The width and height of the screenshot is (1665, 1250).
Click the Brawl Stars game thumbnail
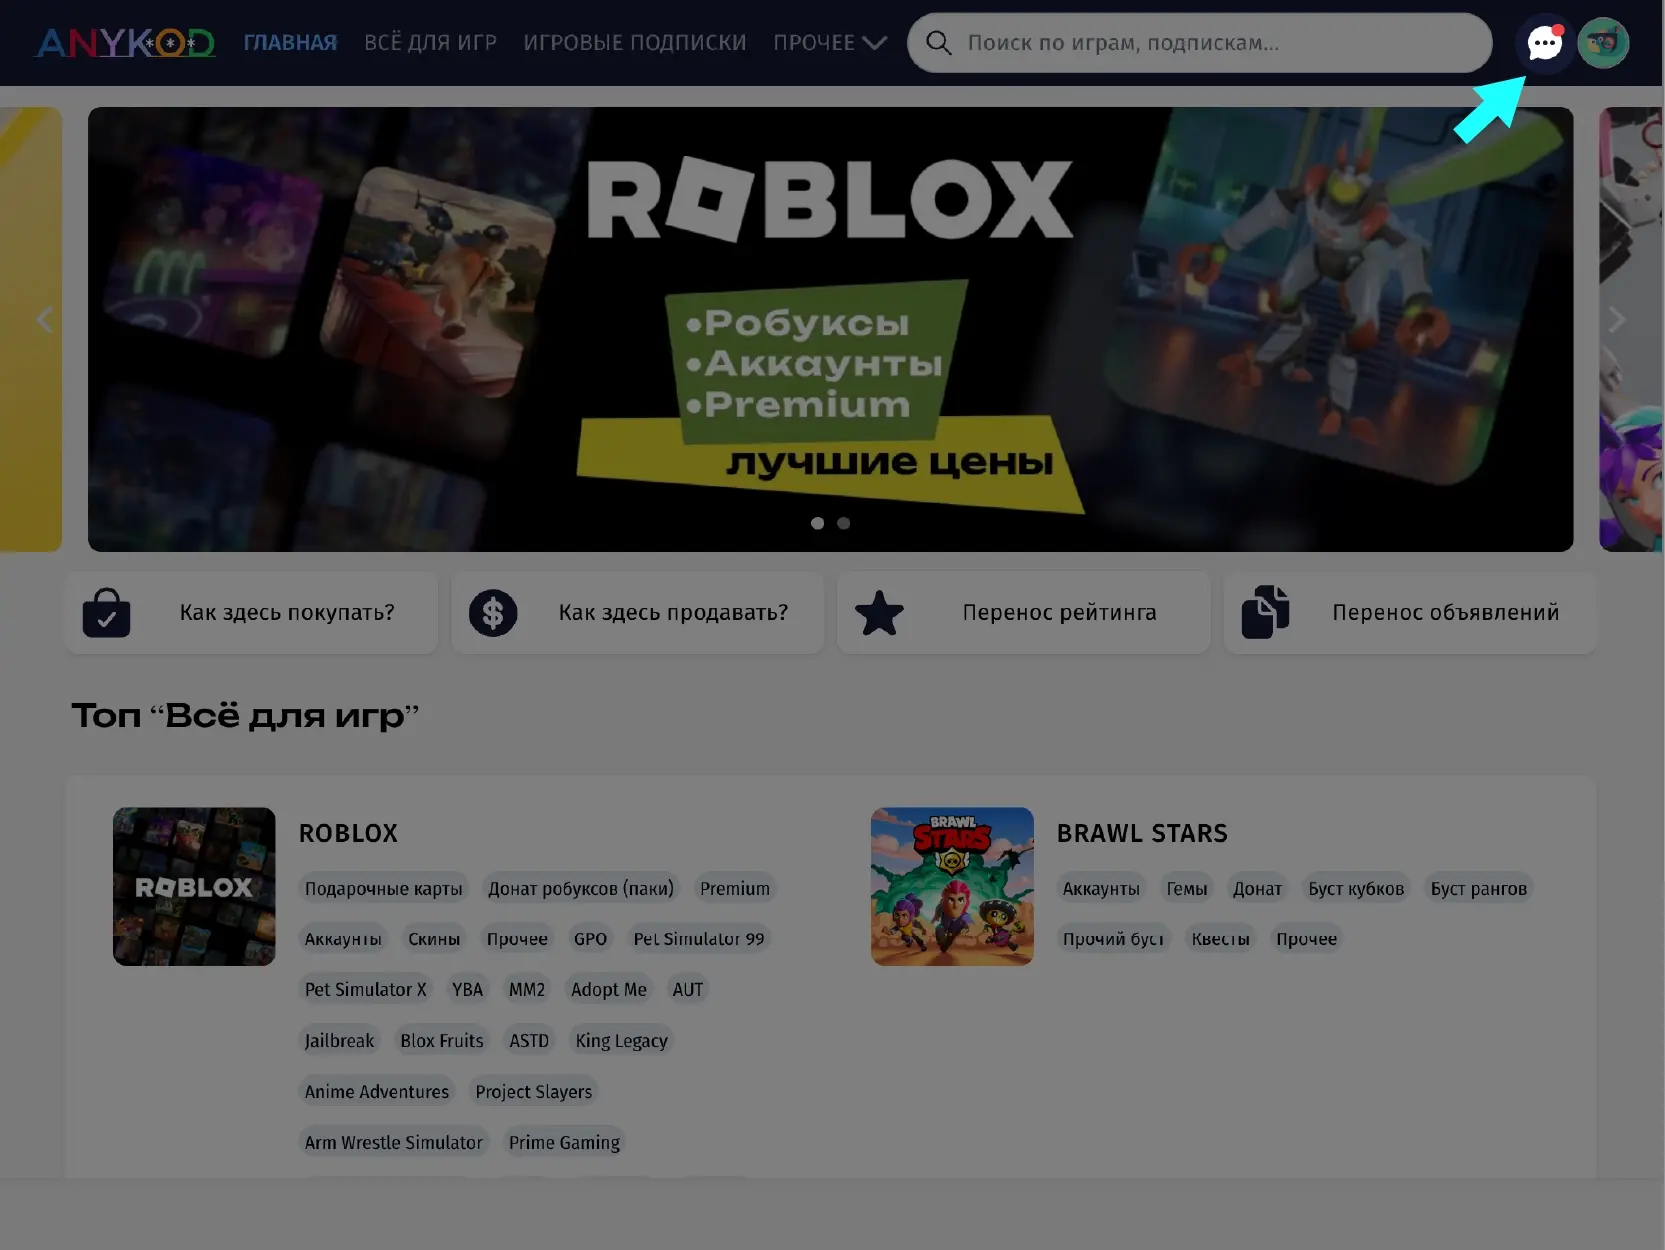[952, 886]
